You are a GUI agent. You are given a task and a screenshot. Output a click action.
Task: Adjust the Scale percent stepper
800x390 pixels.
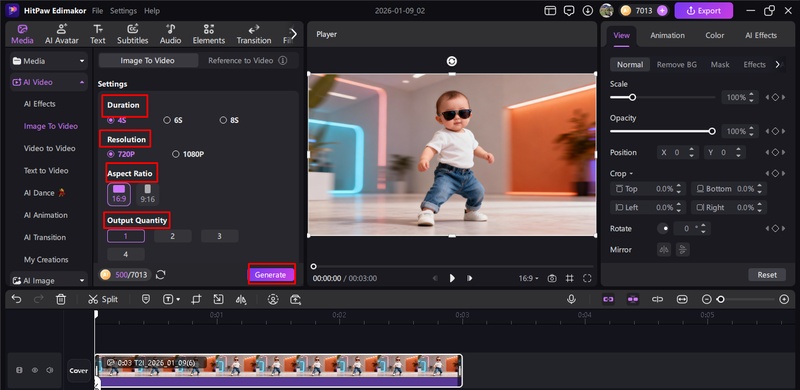(x=751, y=97)
